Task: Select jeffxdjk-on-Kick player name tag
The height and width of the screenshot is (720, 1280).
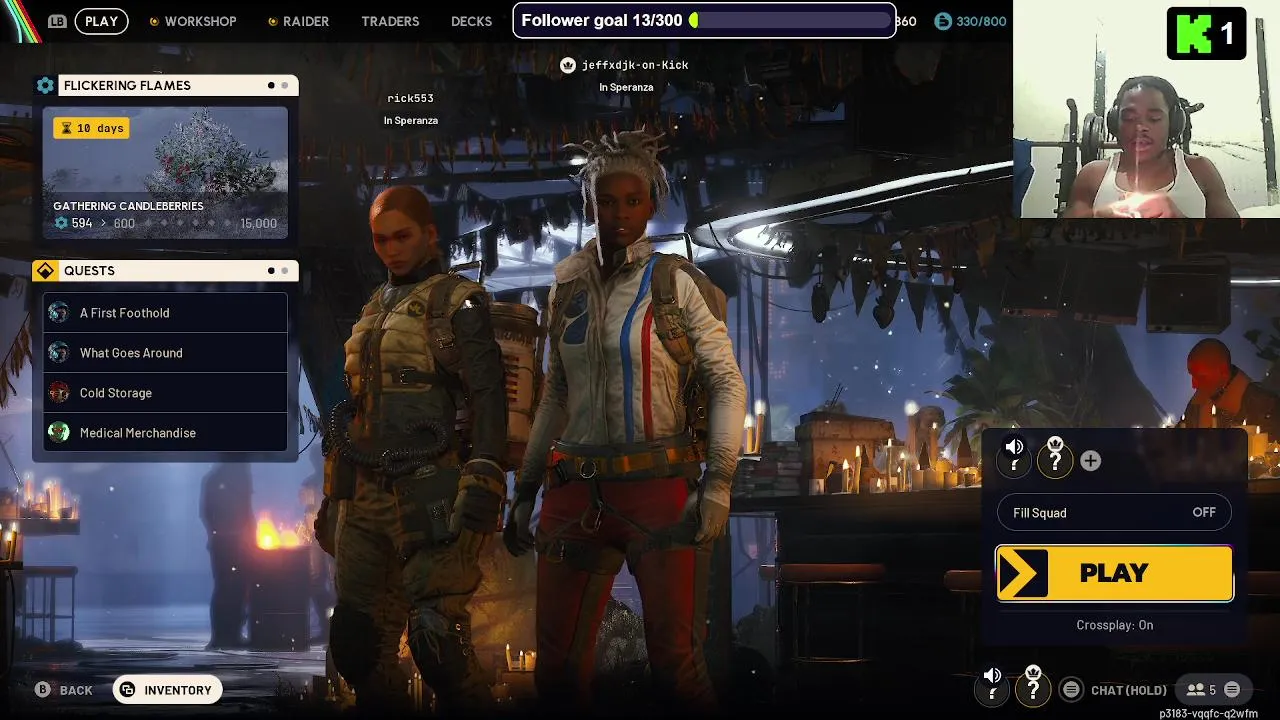Action: [635, 65]
